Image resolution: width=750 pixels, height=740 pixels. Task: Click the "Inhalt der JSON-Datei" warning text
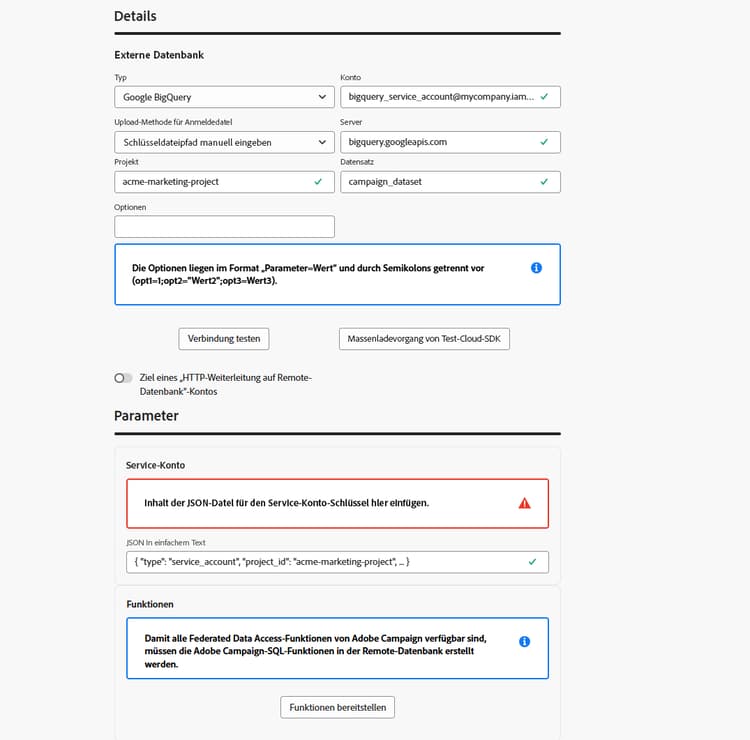287,503
